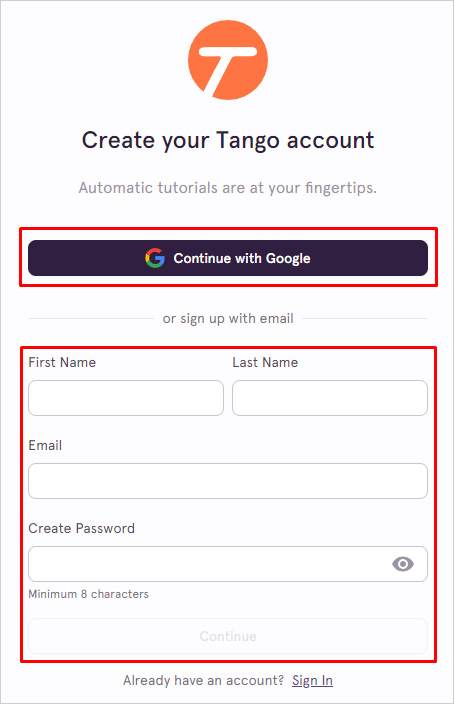Screen dimensions: 454x704
Task: Click the 'or sign up with email' text
Action: [228, 319]
